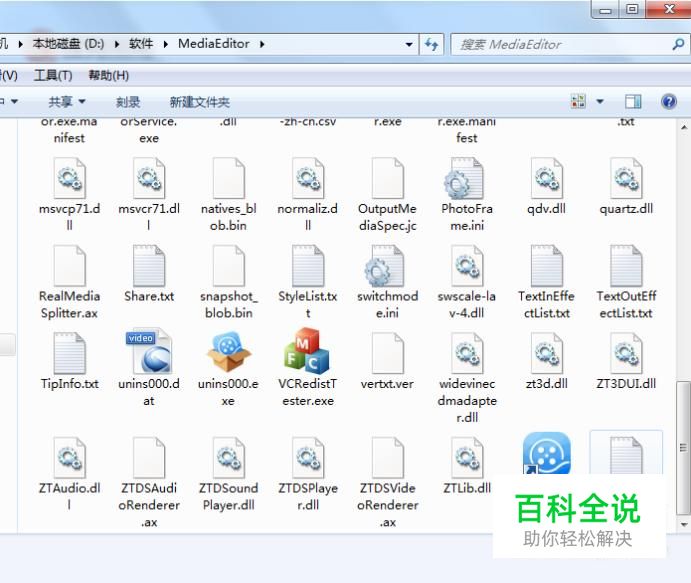Select natives_blob.bin file icon

[x=228, y=178]
